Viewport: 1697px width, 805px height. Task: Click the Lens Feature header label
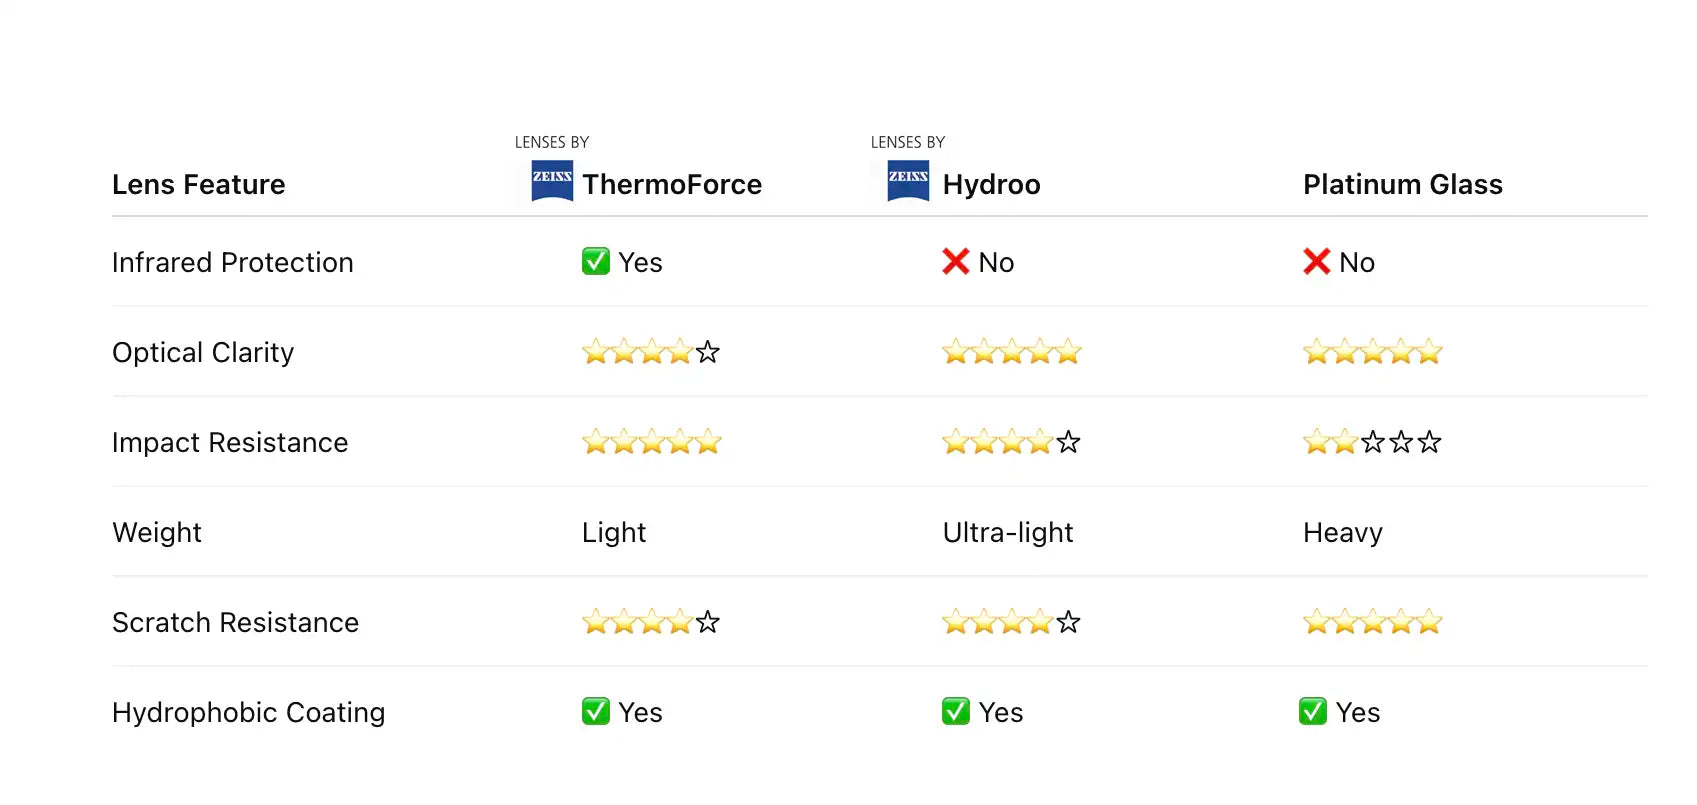point(199,185)
